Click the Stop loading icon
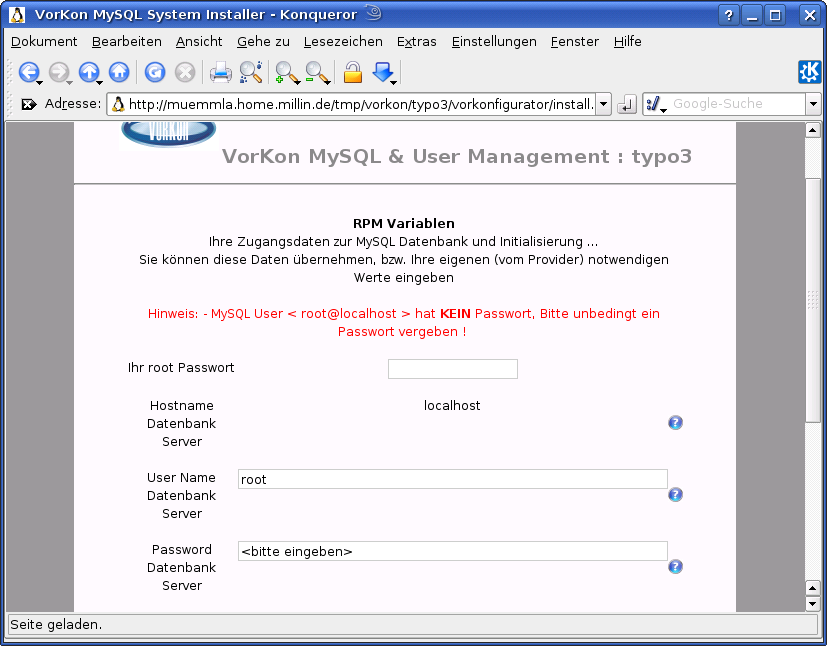 [185, 72]
